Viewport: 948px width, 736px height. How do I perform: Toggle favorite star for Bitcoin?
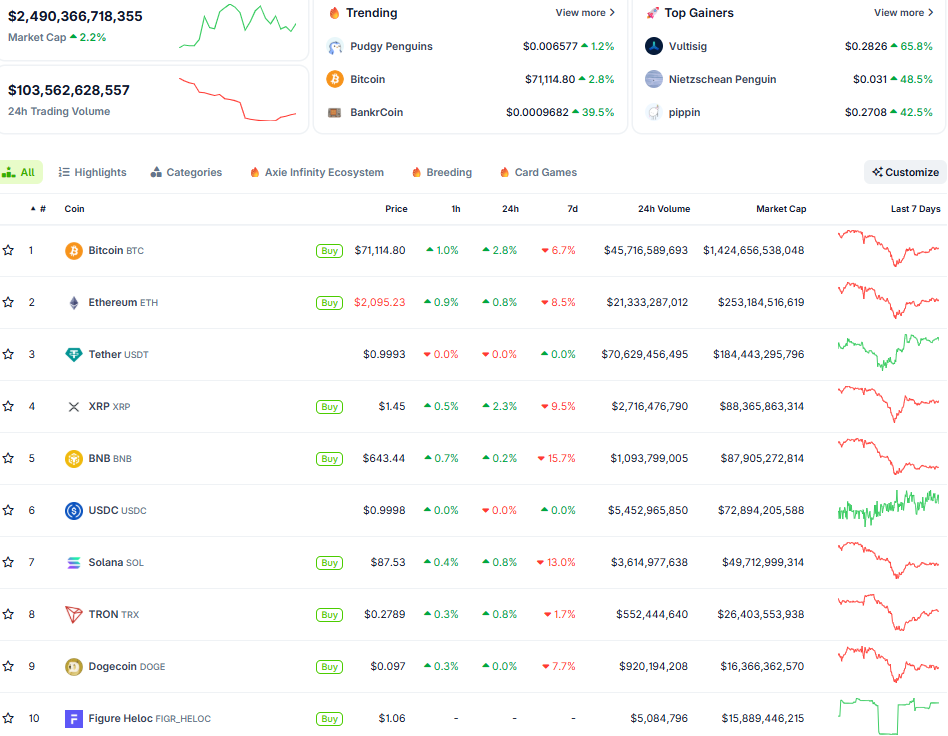coord(8,251)
